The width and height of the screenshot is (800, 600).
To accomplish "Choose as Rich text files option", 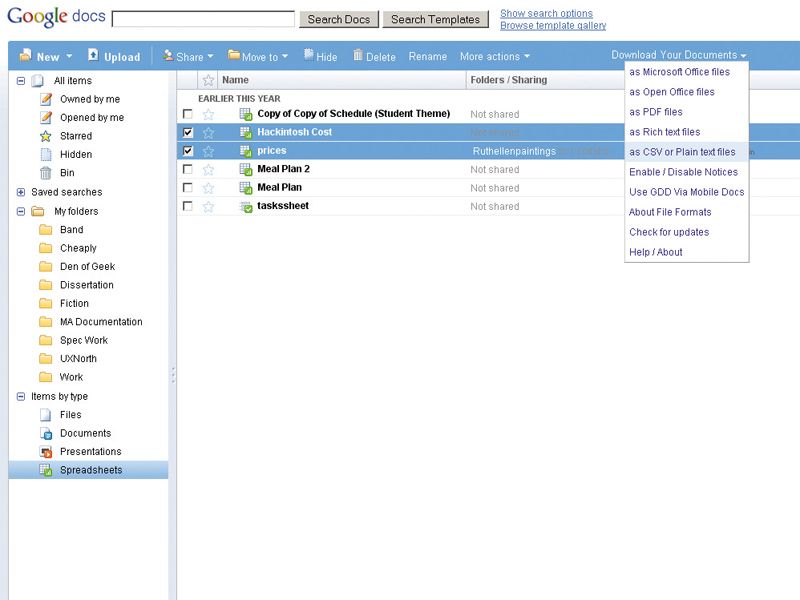I will (664, 132).
